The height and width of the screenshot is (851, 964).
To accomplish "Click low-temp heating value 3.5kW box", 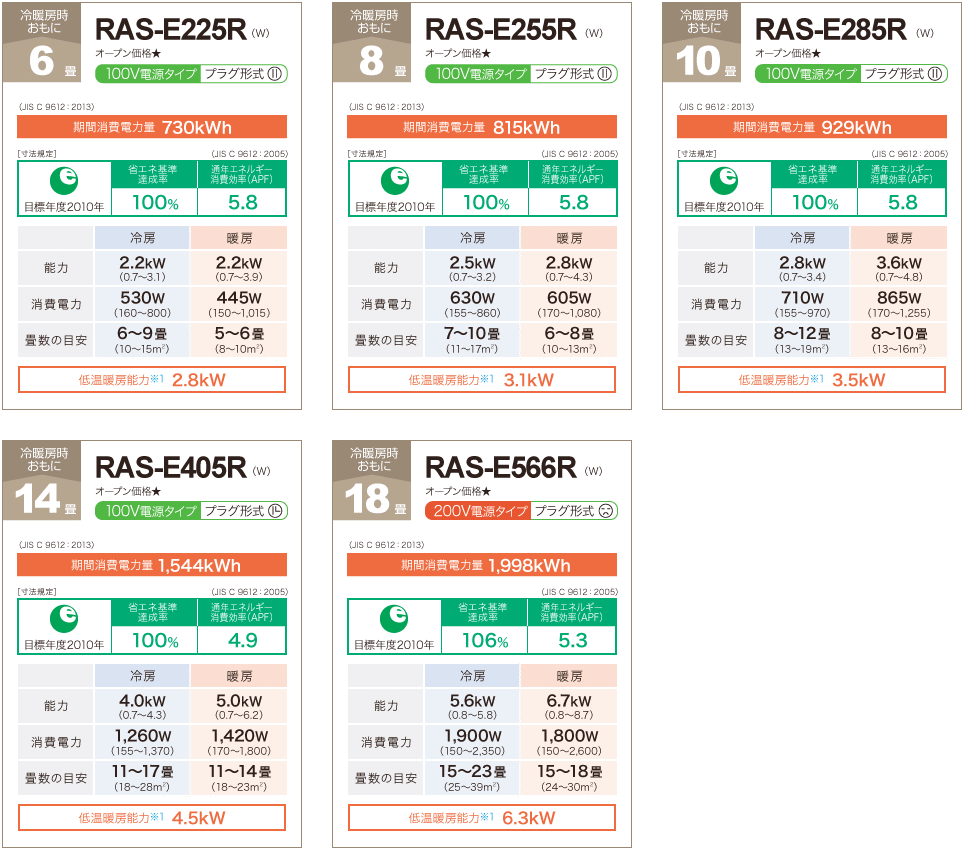I will (812, 379).
